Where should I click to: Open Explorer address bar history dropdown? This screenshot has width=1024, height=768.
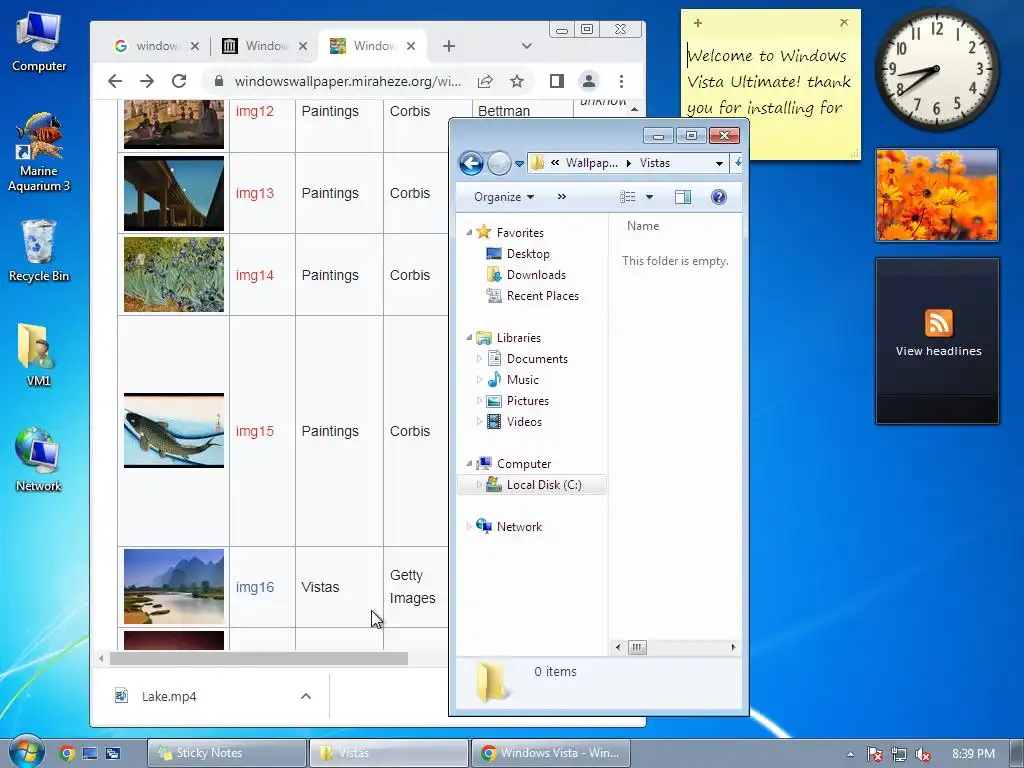[x=719, y=163]
